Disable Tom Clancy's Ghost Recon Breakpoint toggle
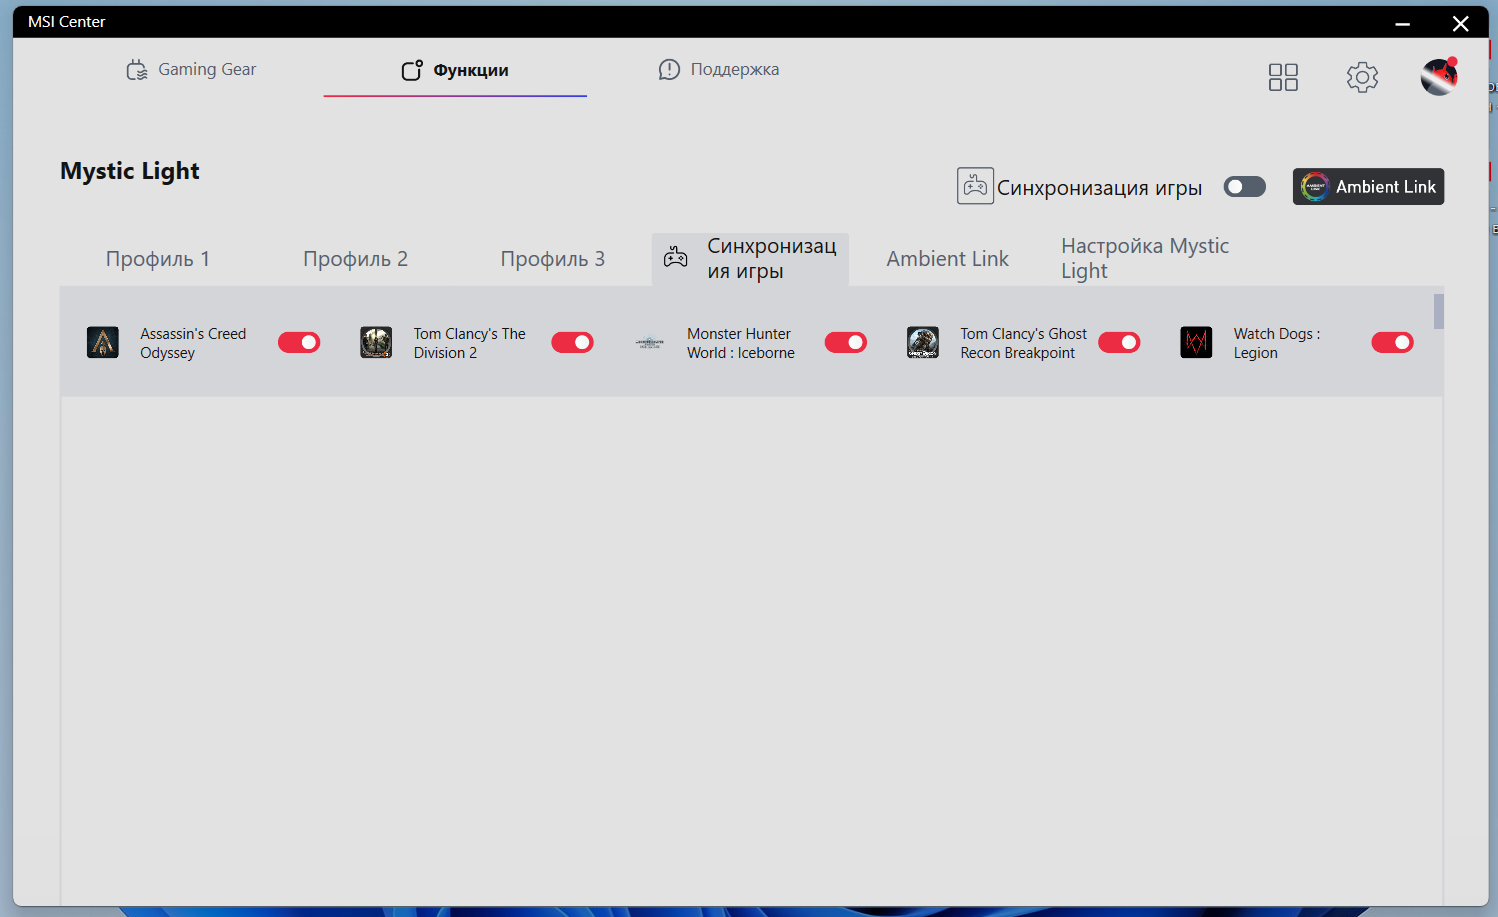The image size is (1498, 917). pyautogui.click(x=1119, y=343)
